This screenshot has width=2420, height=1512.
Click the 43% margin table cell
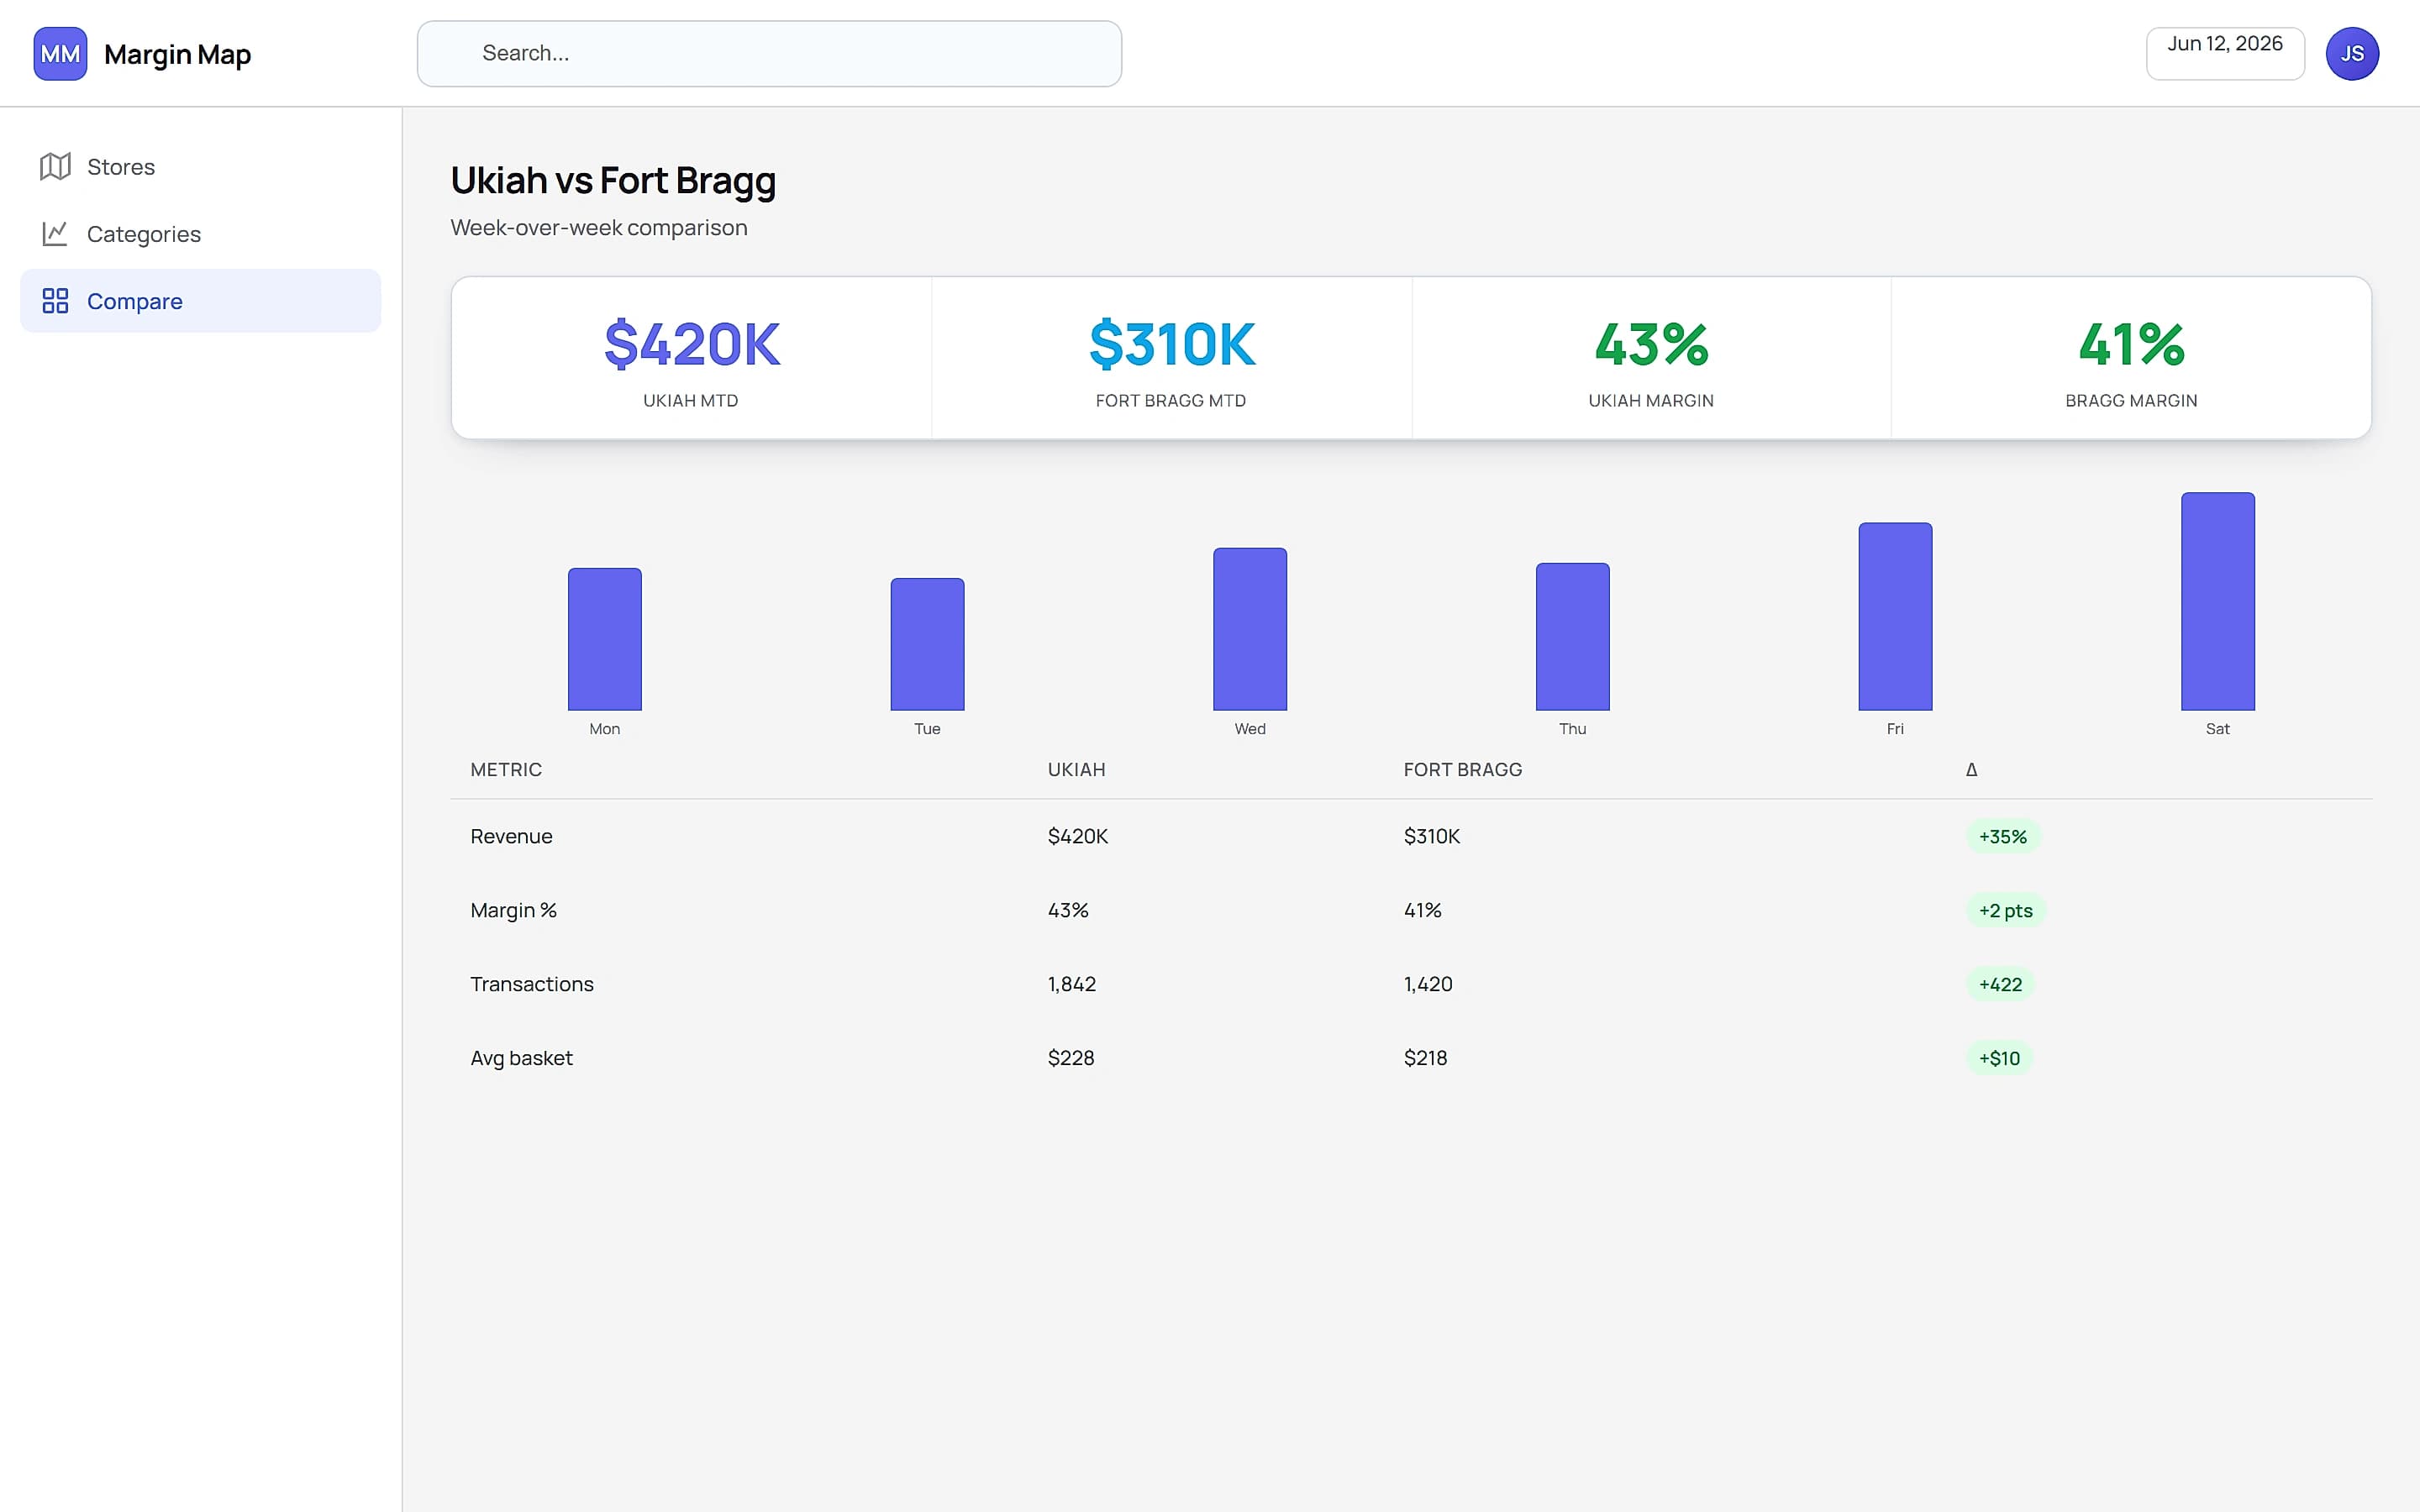pyautogui.click(x=1068, y=910)
